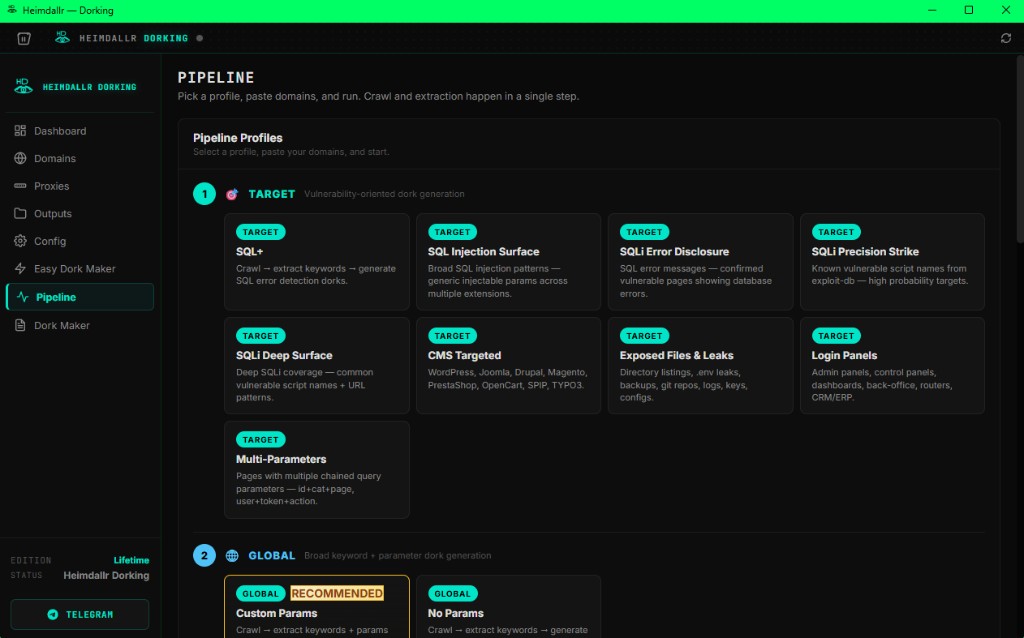Click the app icon in the title bar
The height and width of the screenshot is (638, 1024).
12,10
